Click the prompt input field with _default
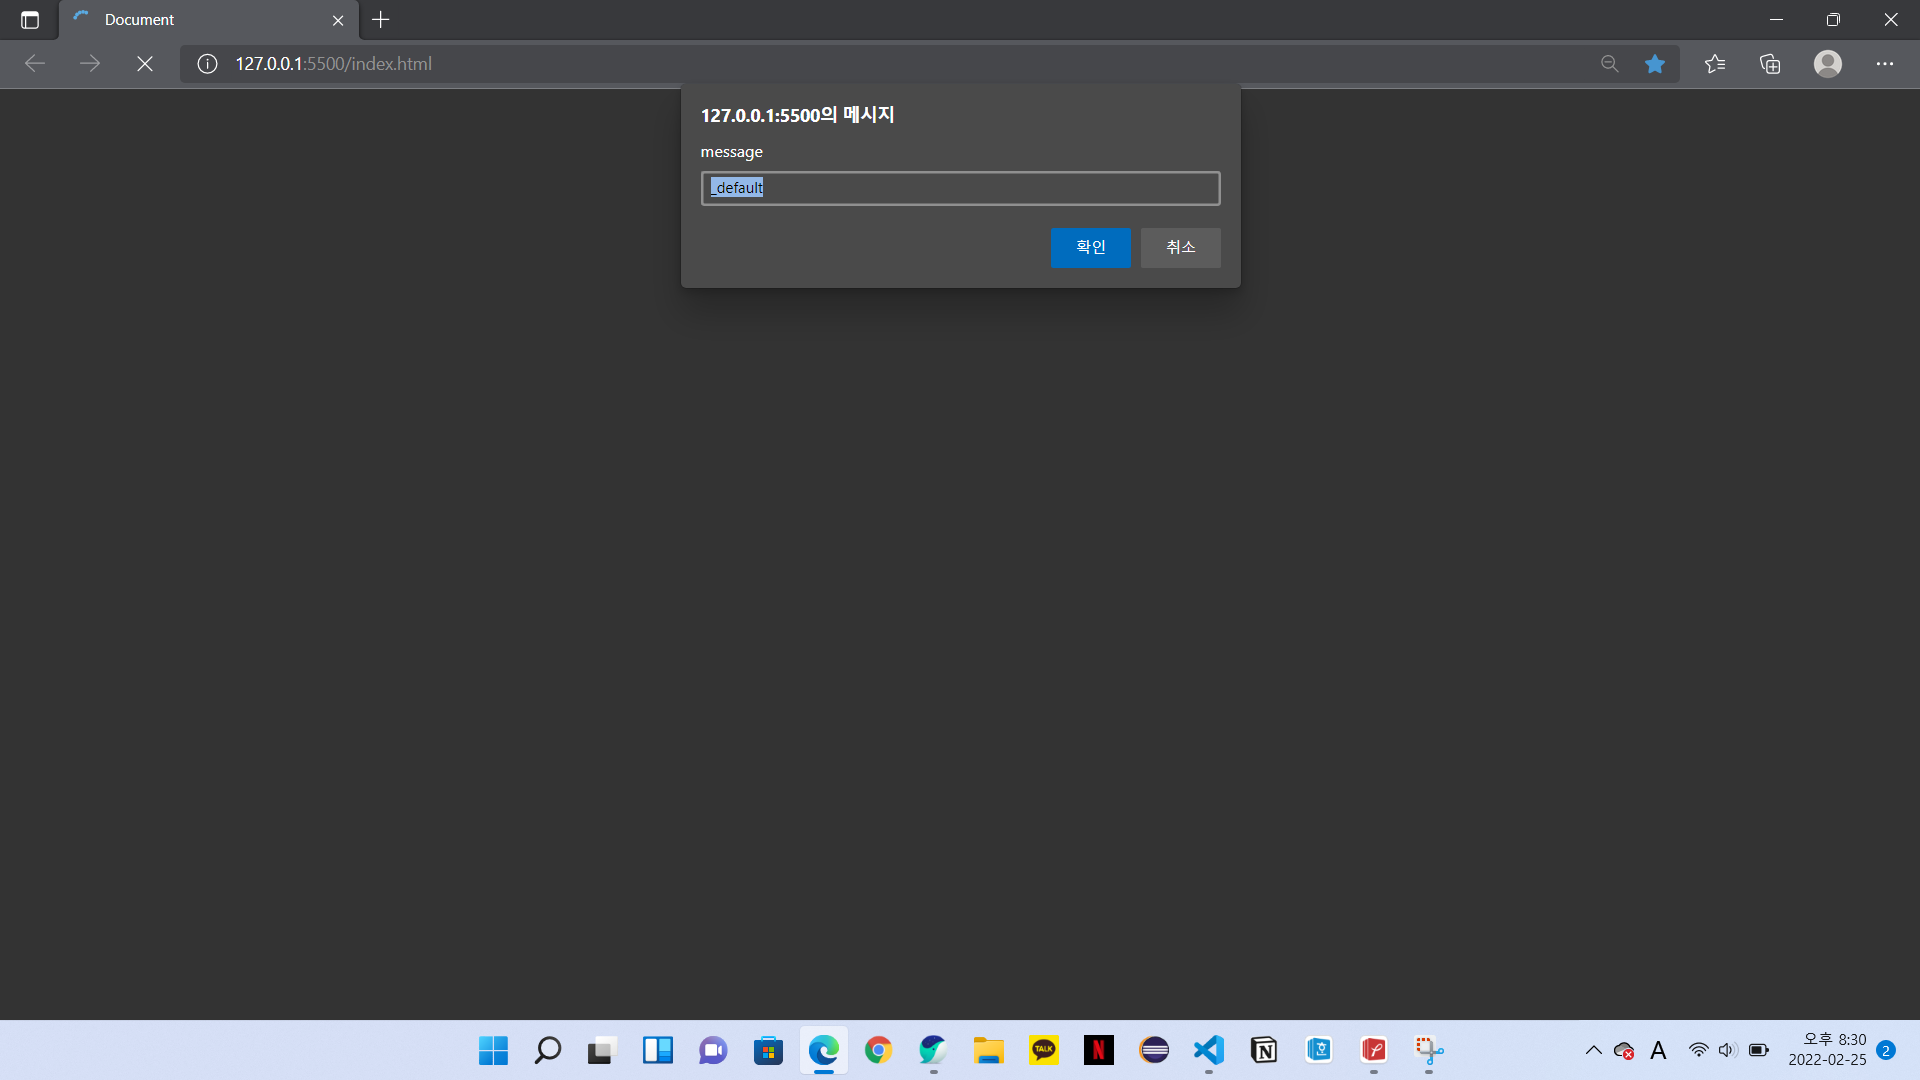 click(x=960, y=188)
